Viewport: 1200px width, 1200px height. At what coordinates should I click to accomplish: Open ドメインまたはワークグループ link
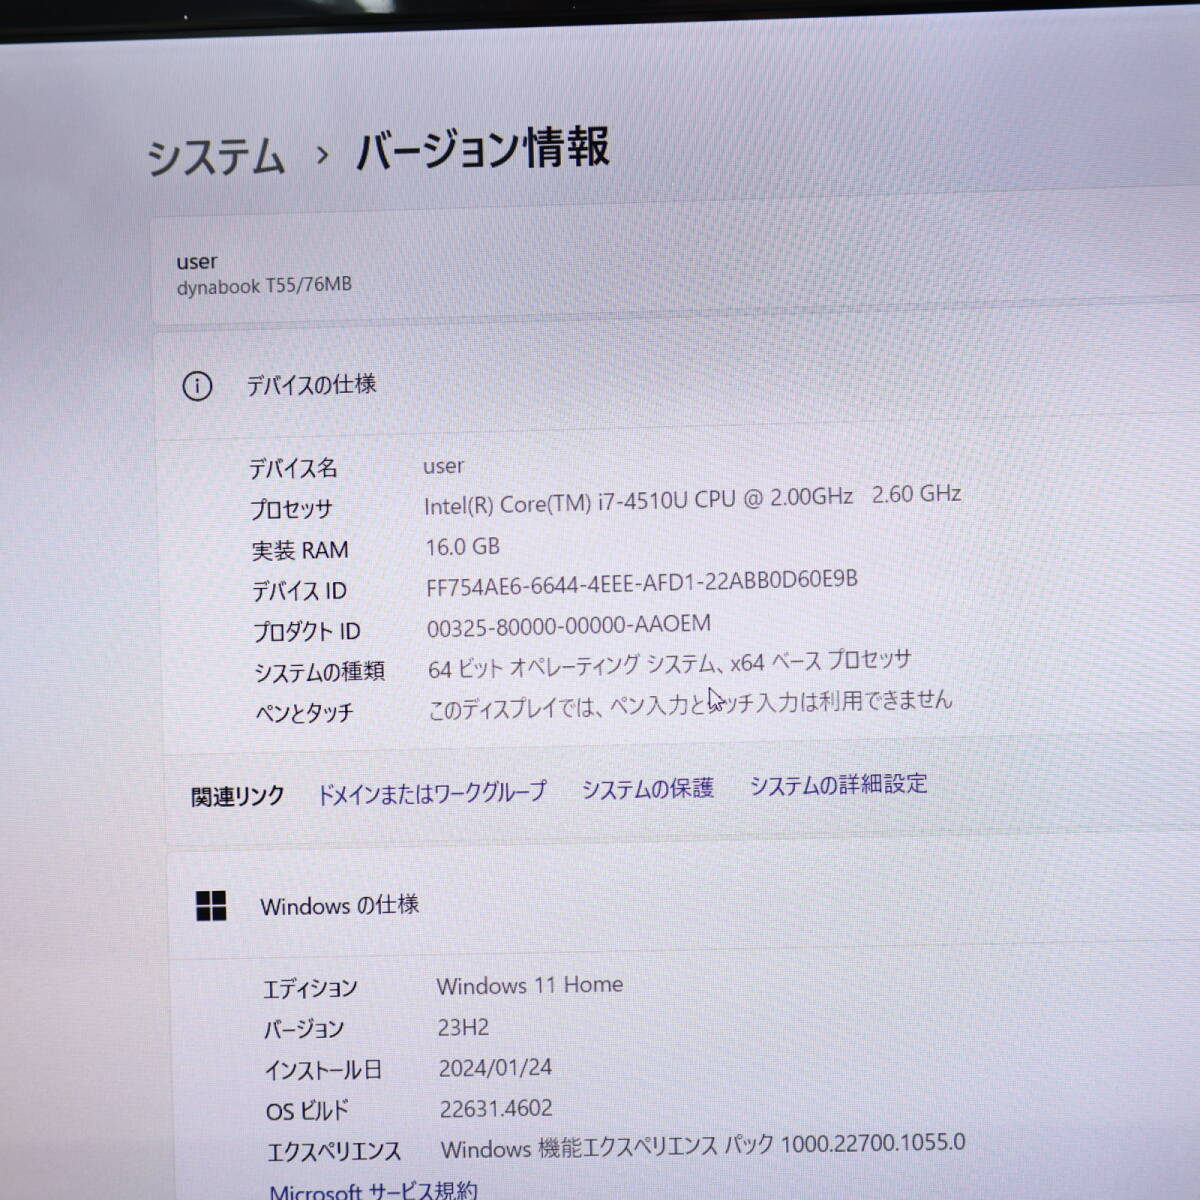(x=432, y=793)
